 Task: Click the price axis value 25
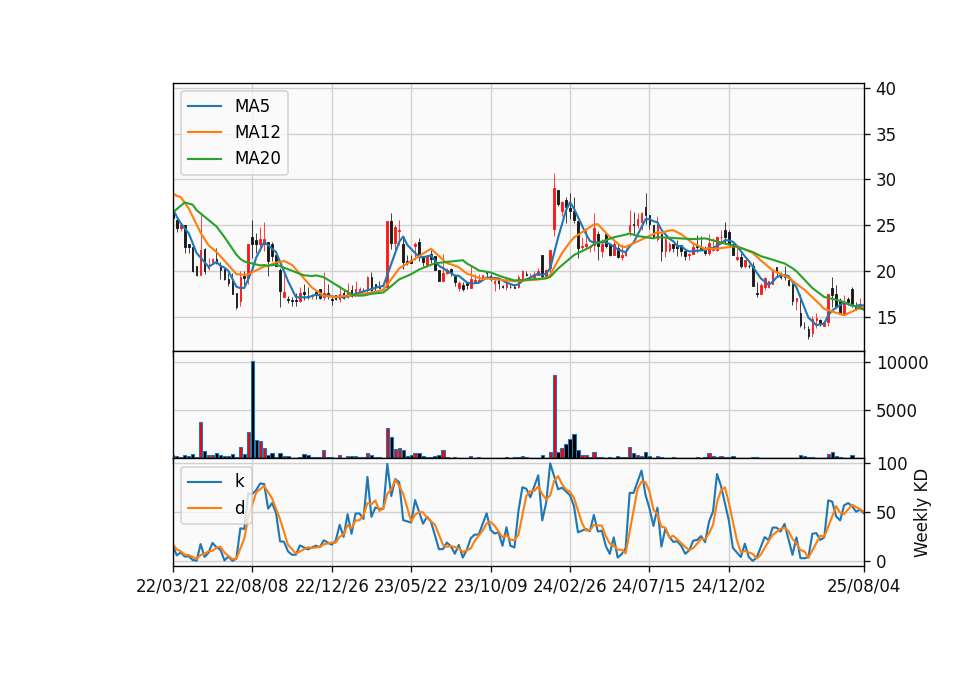pyautogui.click(x=886, y=226)
